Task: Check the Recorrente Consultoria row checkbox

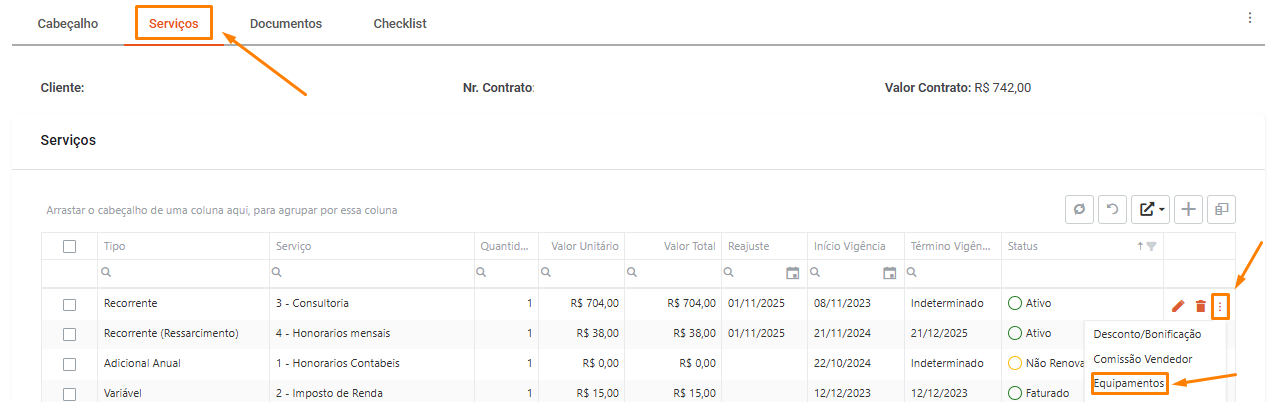Action: coord(70,304)
